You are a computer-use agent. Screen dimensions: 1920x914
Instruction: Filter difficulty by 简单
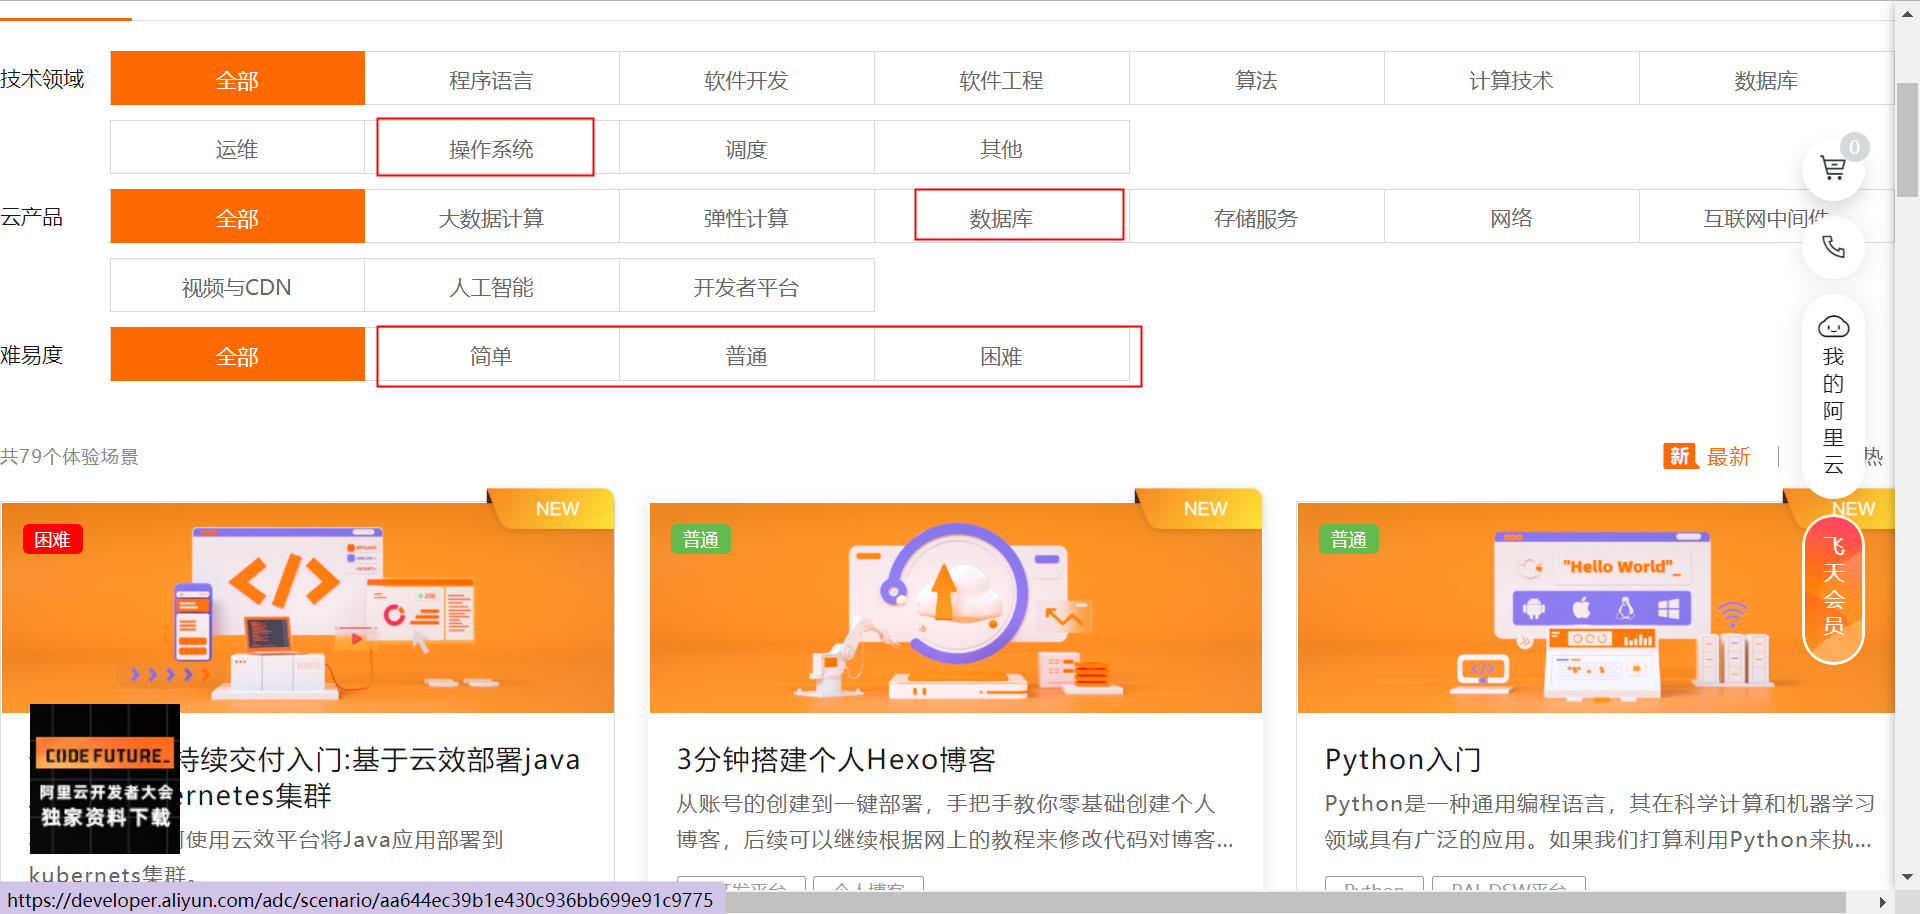pos(491,355)
